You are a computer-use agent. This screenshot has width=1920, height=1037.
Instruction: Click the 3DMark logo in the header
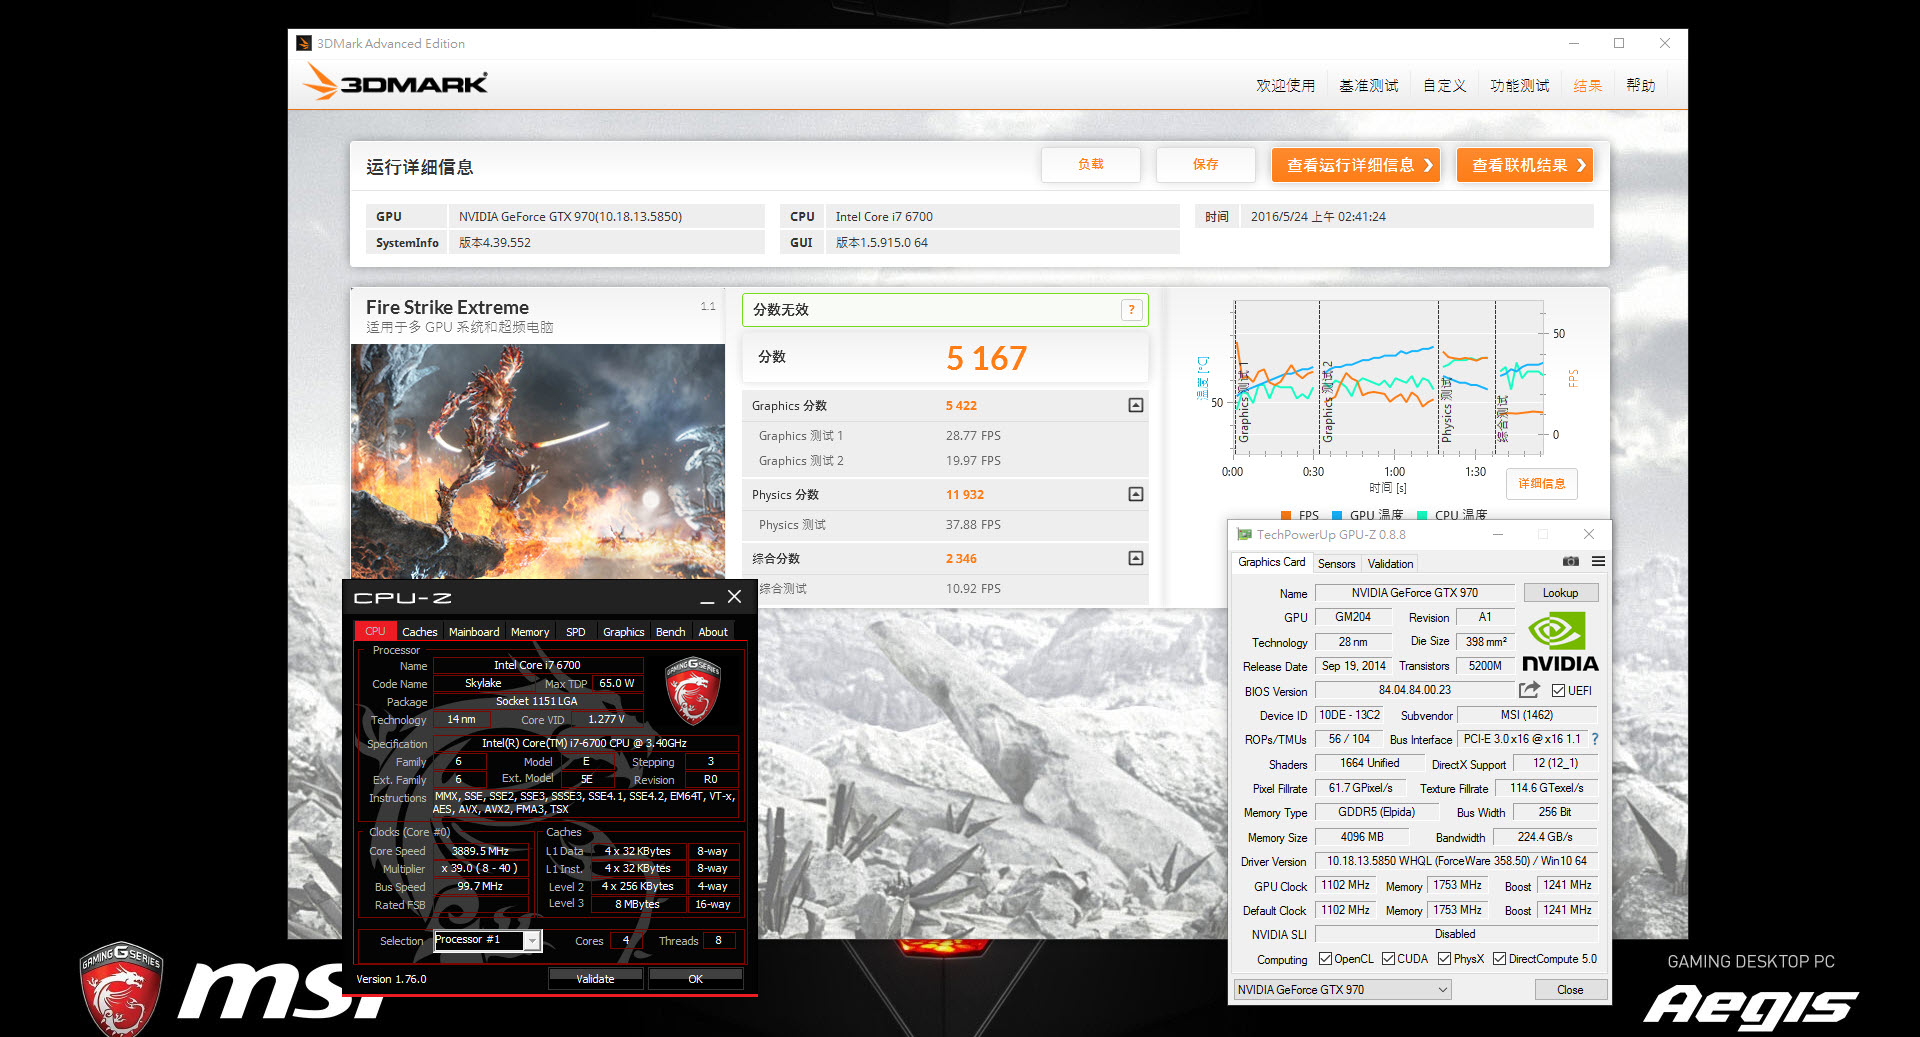pos(395,82)
